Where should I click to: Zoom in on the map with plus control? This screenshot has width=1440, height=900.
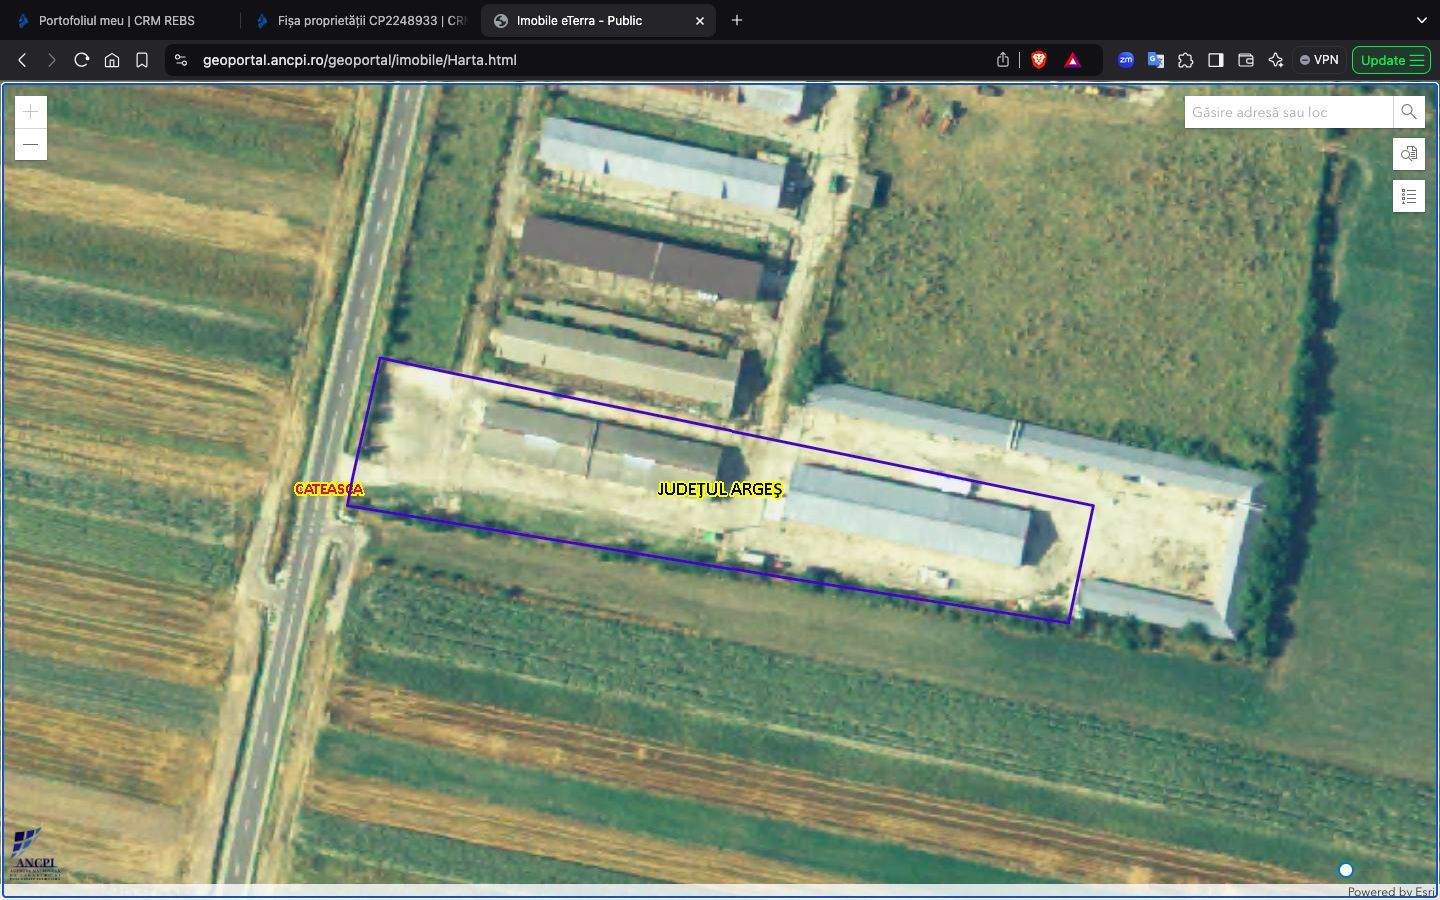(30, 111)
